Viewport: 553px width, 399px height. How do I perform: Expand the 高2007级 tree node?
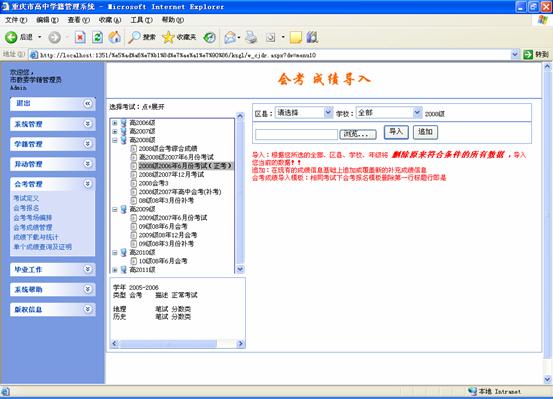pos(115,132)
